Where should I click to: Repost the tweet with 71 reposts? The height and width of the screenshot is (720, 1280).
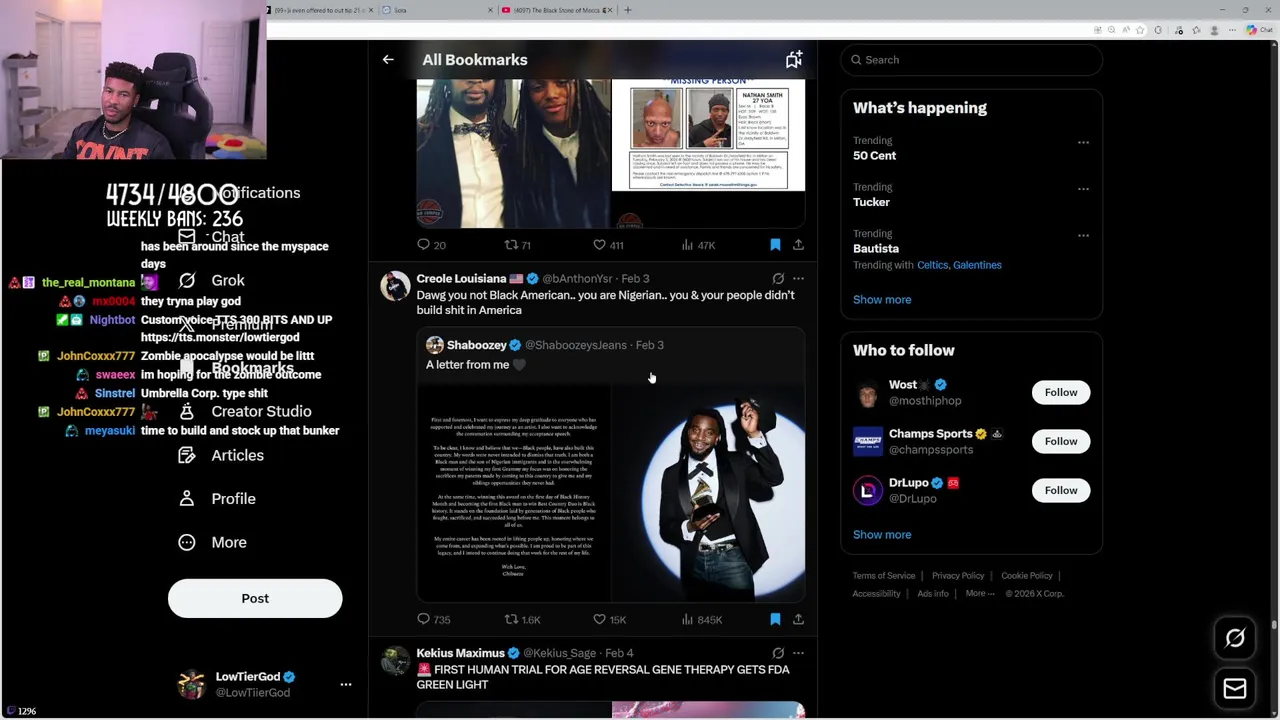click(x=517, y=245)
